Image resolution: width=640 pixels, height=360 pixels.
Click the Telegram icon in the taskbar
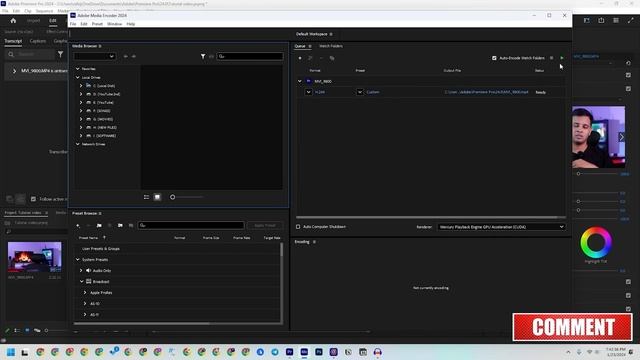tap(275, 352)
